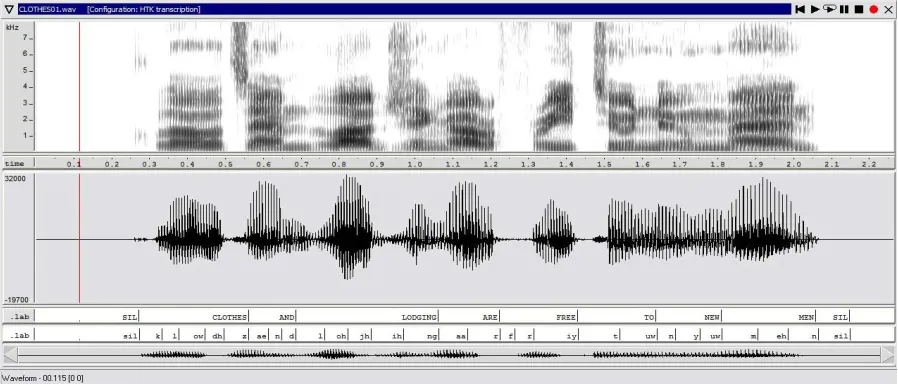The height and width of the screenshot is (384, 898).
Task: Select the 'jh' phone label
Action: (x=364, y=337)
